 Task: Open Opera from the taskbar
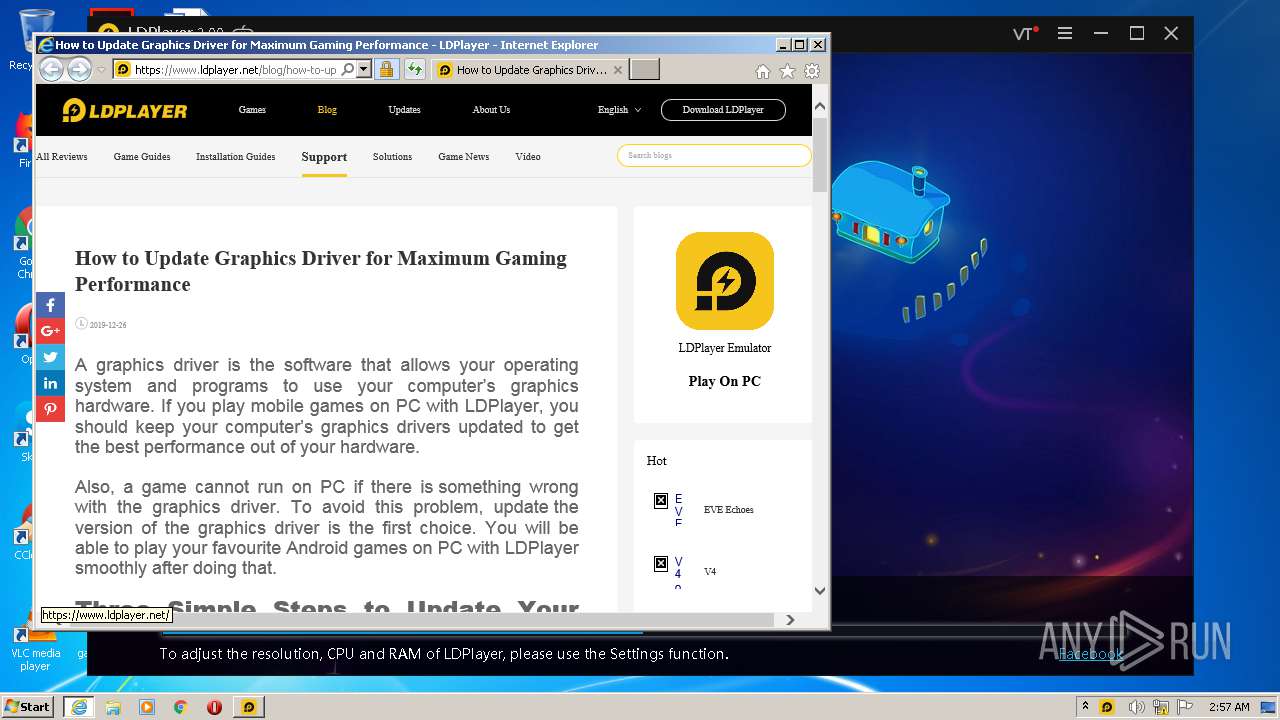click(214, 707)
